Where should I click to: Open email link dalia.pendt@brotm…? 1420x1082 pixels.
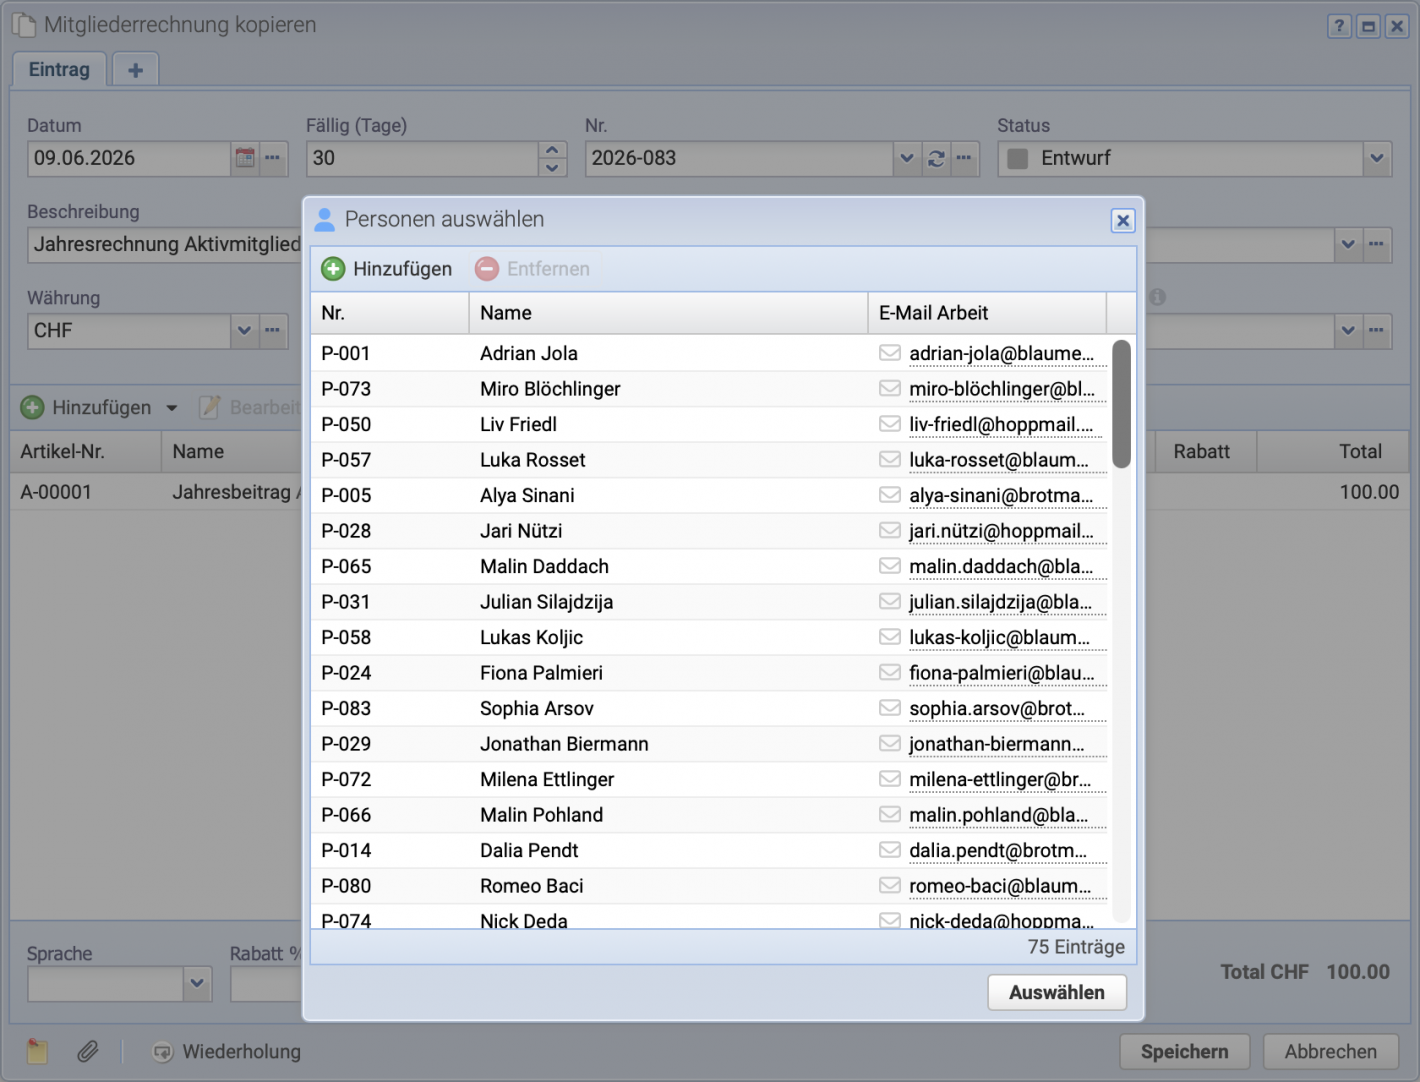pyautogui.click(x=998, y=850)
